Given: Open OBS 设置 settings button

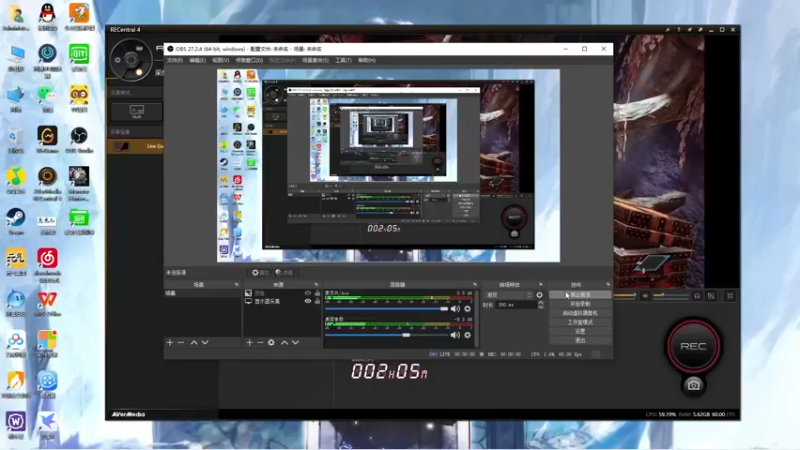Looking at the screenshot, I should coord(580,331).
